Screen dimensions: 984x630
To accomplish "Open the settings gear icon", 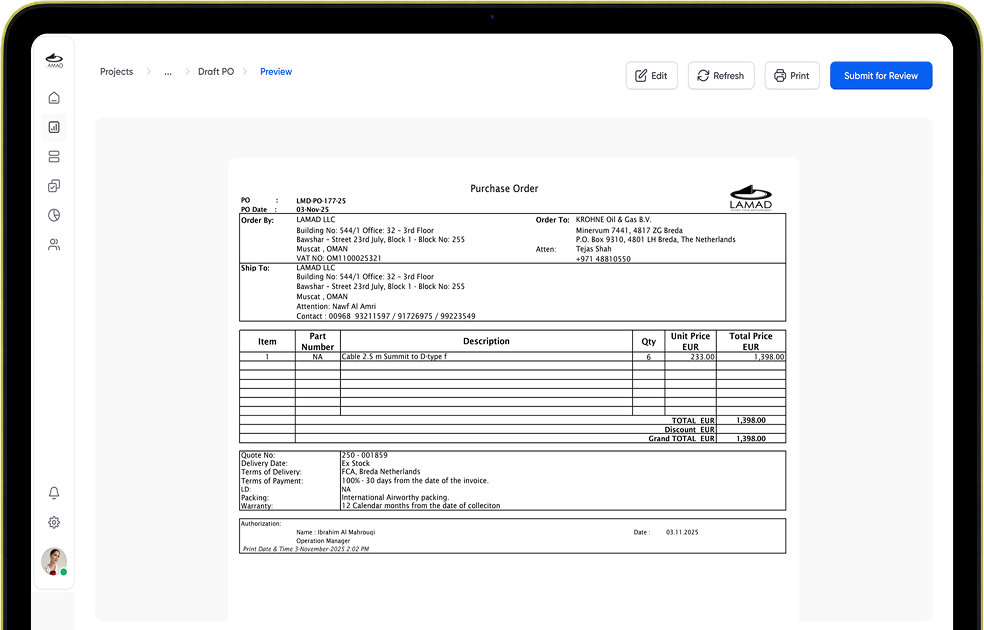I will [54, 522].
